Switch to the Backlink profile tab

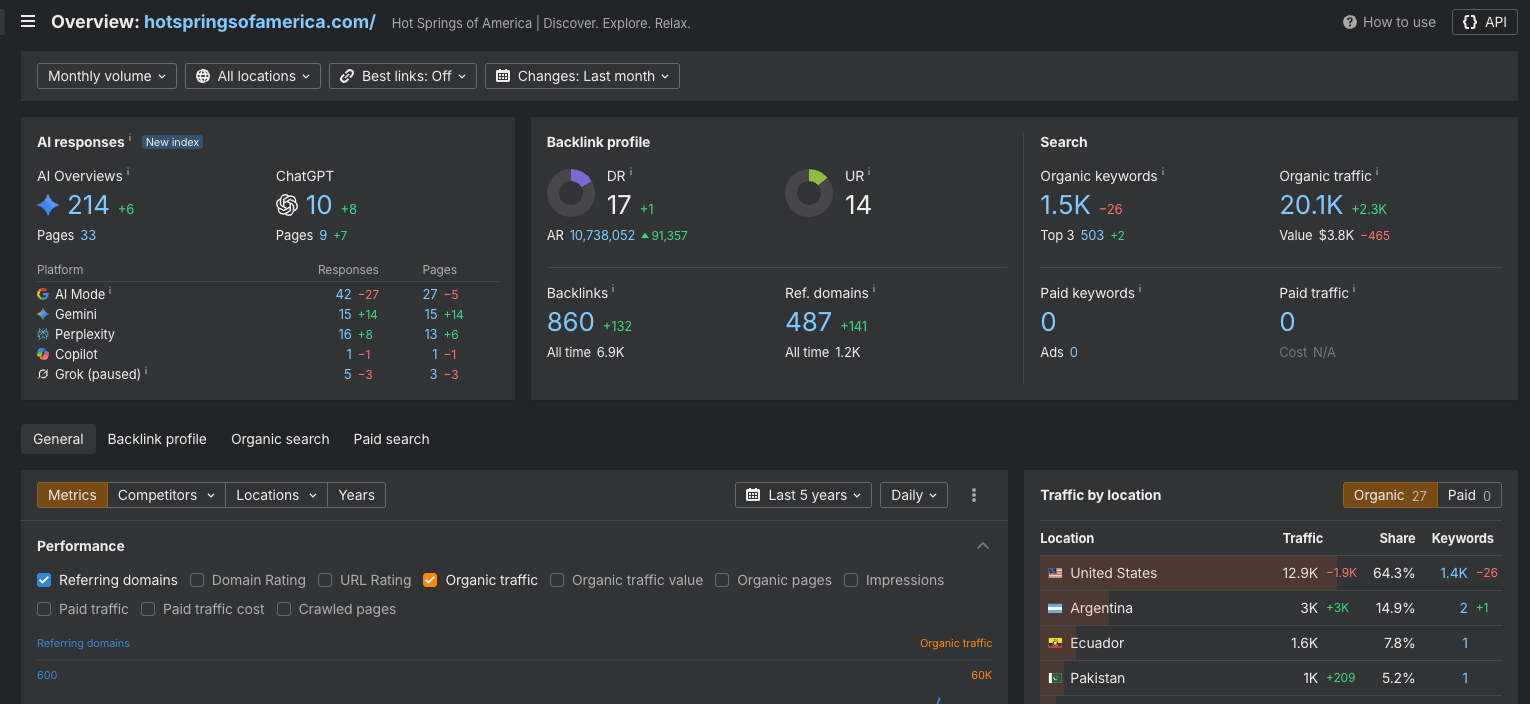coord(157,439)
